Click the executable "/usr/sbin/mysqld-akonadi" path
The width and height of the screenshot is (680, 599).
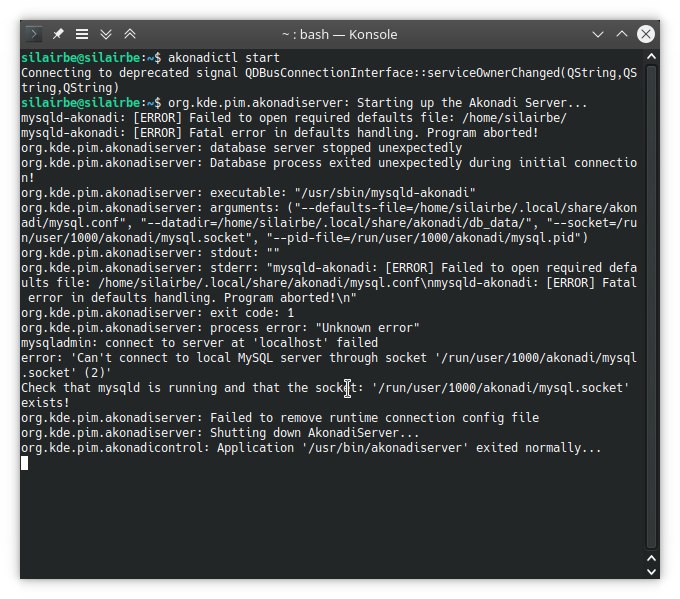click(x=385, y=193)
